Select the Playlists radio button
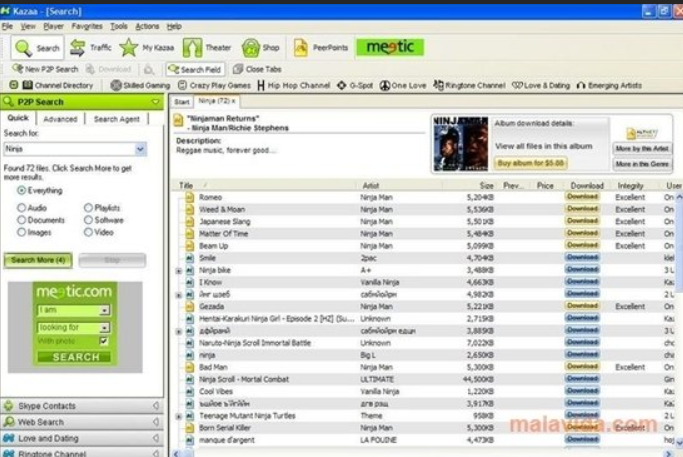Viewport: 683px width, 457px height. tap(88, 208)
